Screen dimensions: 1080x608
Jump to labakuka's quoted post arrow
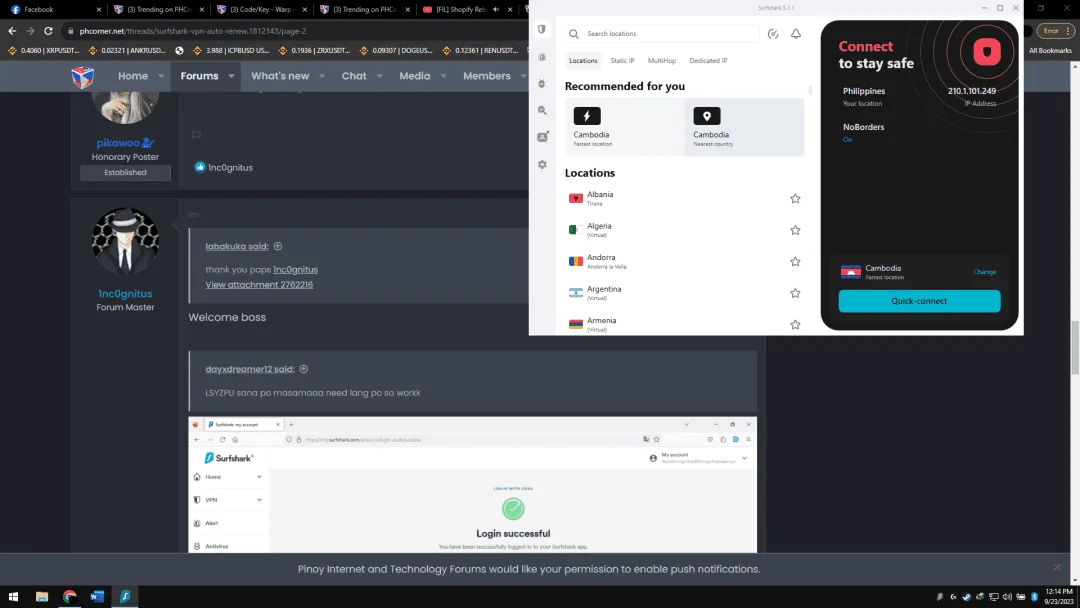pyautogui.click(x=278, y=247)
